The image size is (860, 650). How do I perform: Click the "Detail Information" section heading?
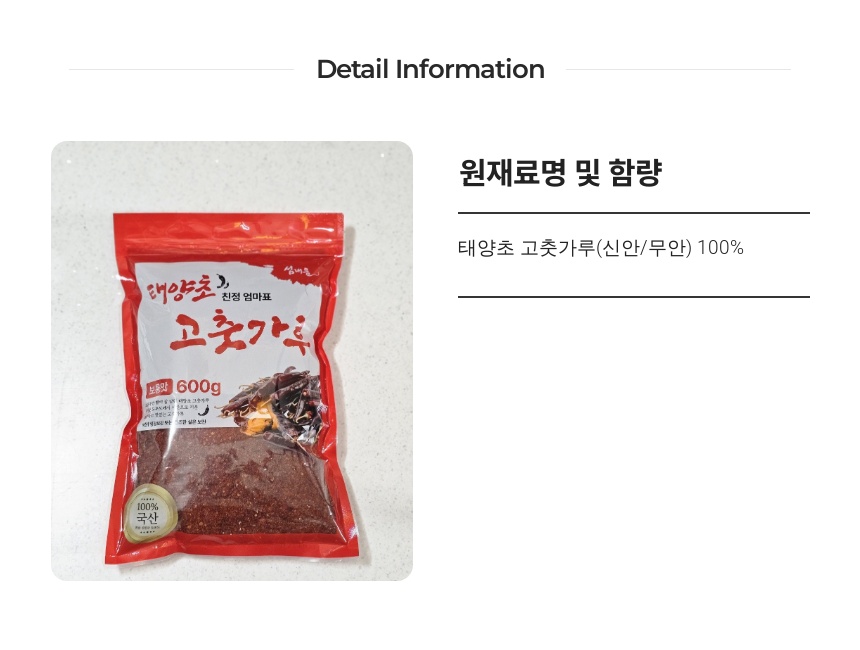430,69
